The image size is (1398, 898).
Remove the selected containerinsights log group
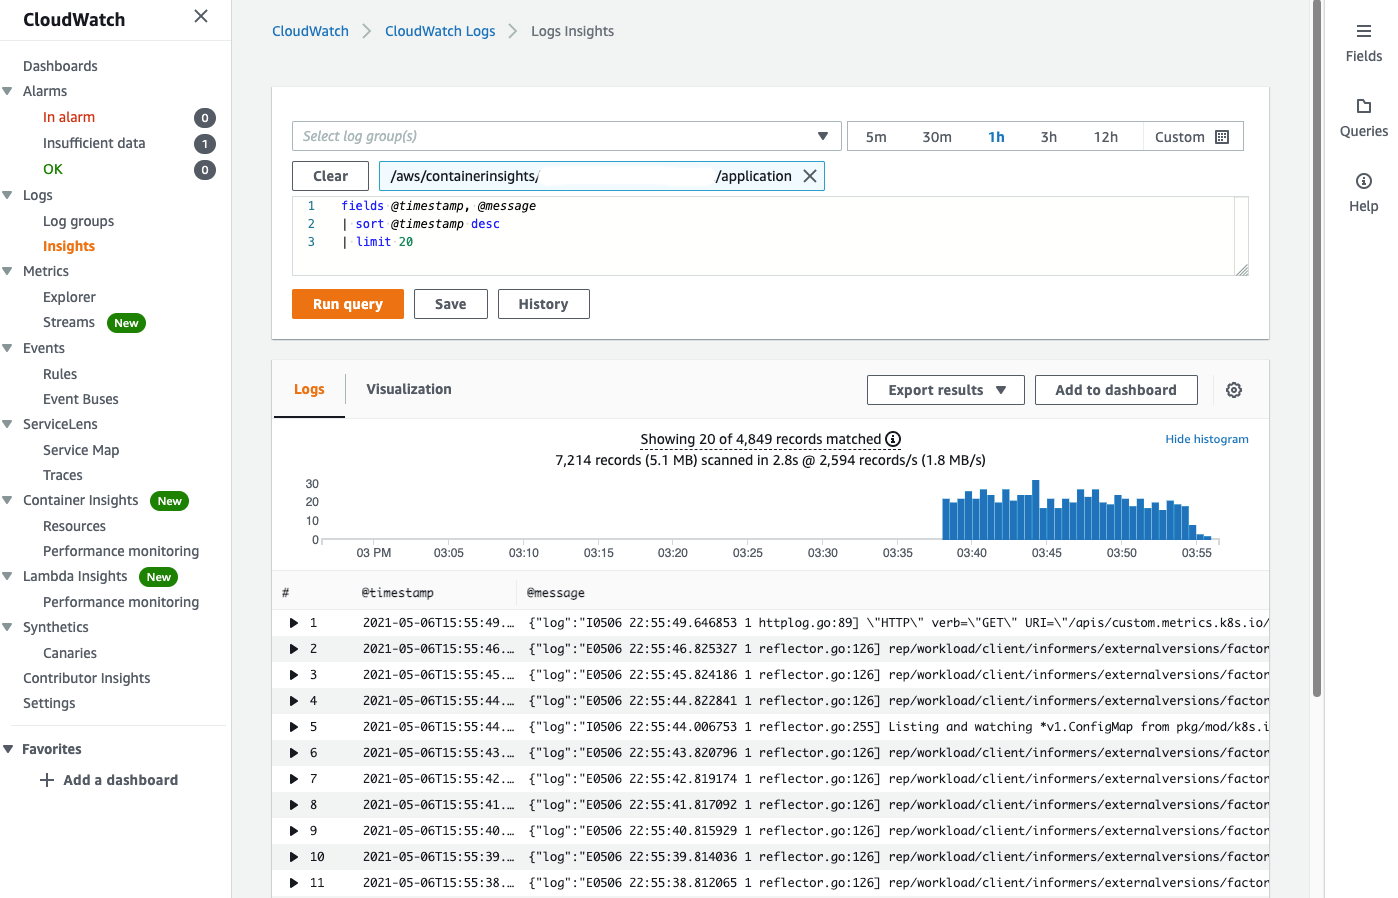point(810,176)
